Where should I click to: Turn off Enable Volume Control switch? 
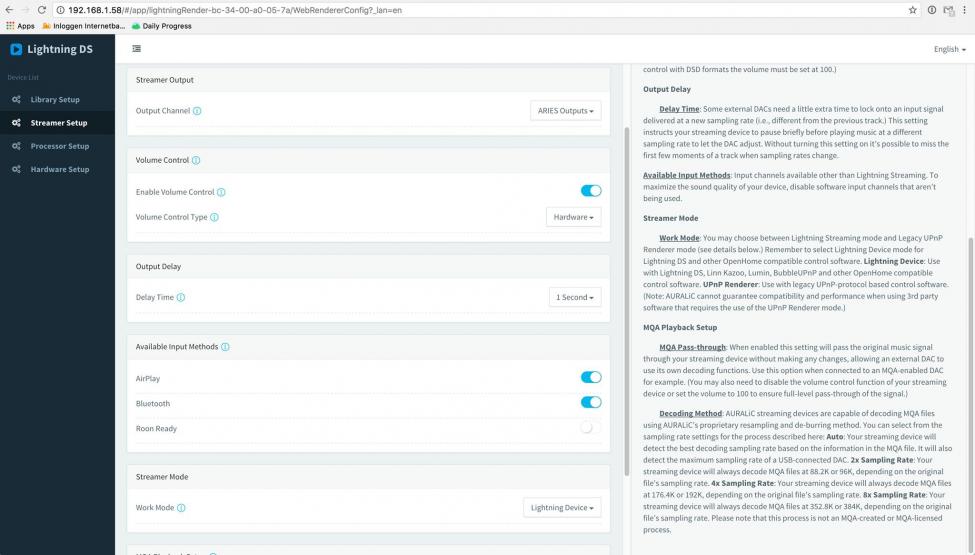click(591, 191)
